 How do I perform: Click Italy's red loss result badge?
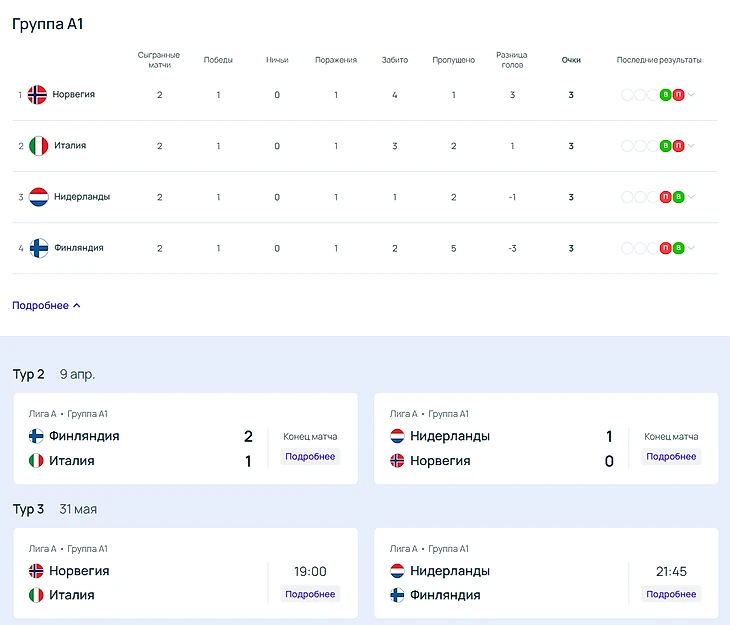(x=678, y=146)
